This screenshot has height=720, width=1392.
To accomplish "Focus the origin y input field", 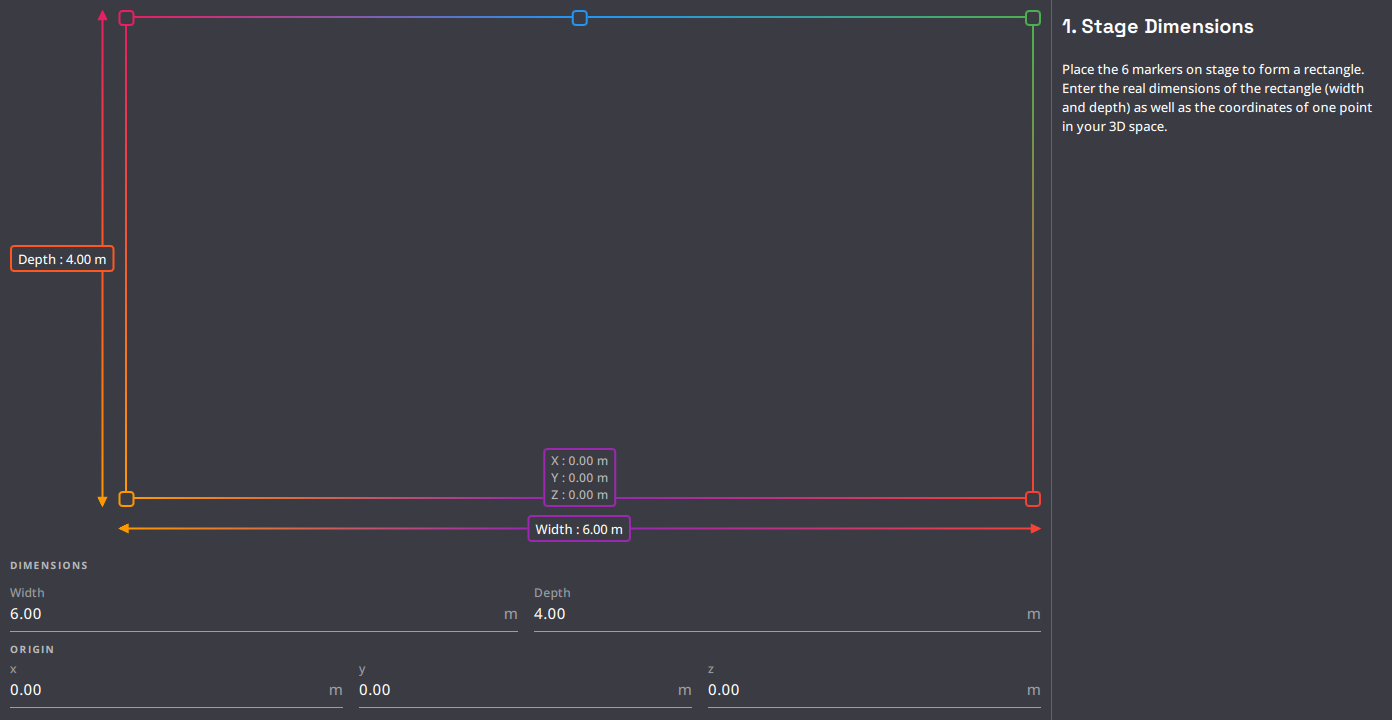I will (x=525, y=690).
